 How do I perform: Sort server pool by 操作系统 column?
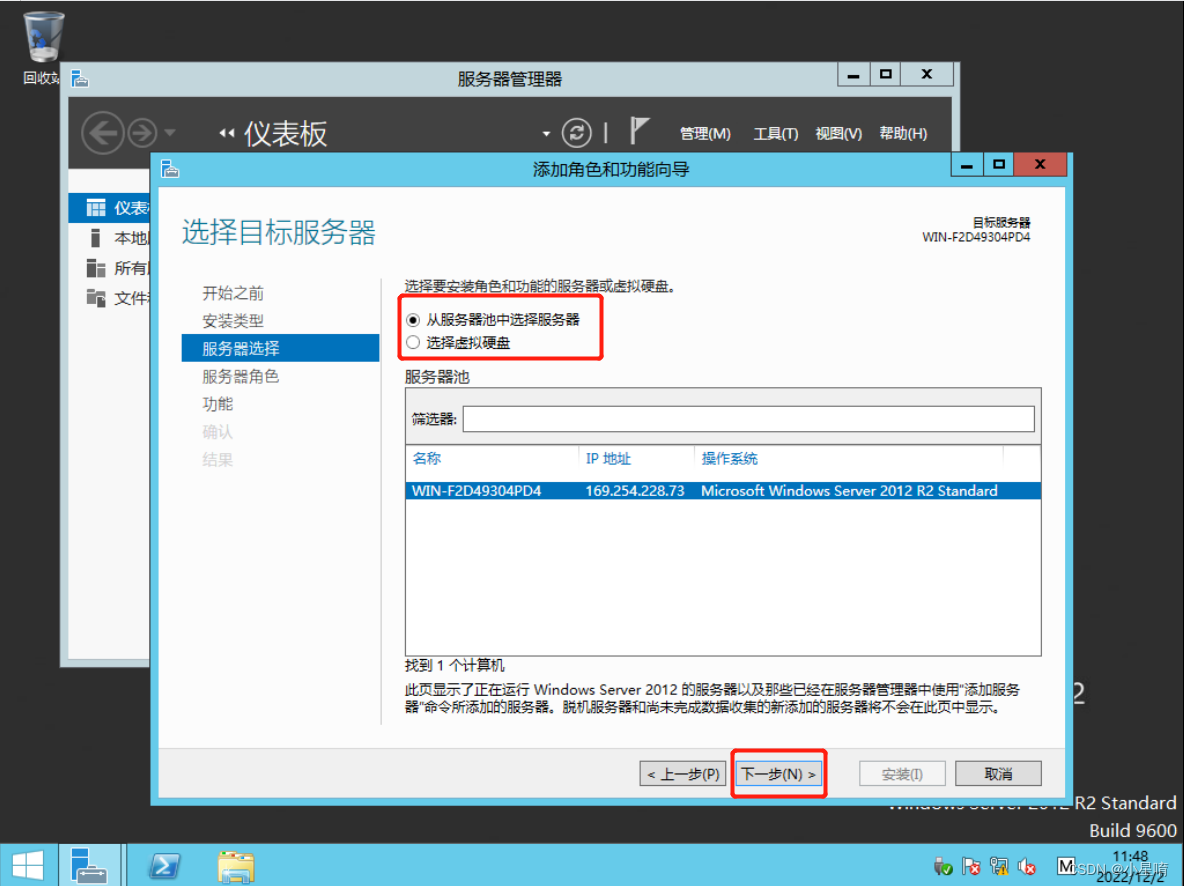729,458
